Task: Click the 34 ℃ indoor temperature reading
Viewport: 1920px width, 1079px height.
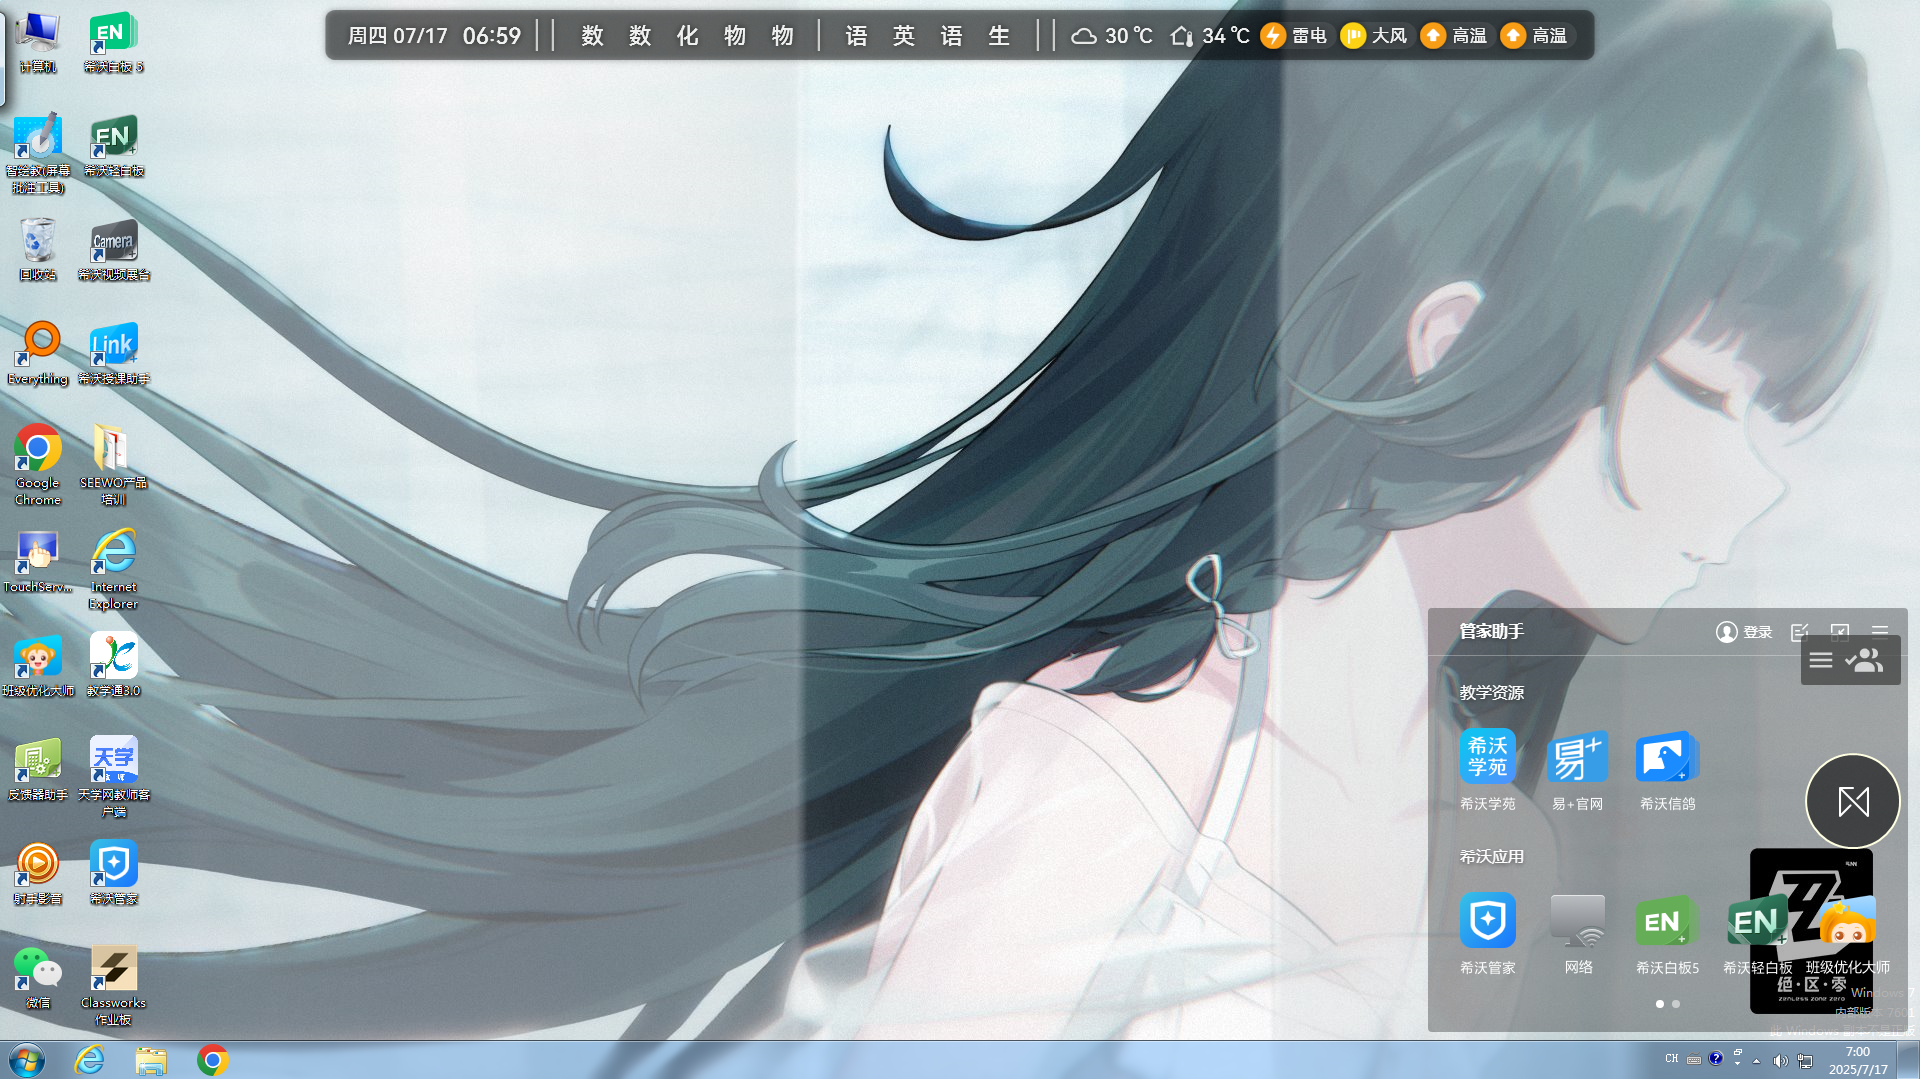Action: click(x=1210, y=36)
